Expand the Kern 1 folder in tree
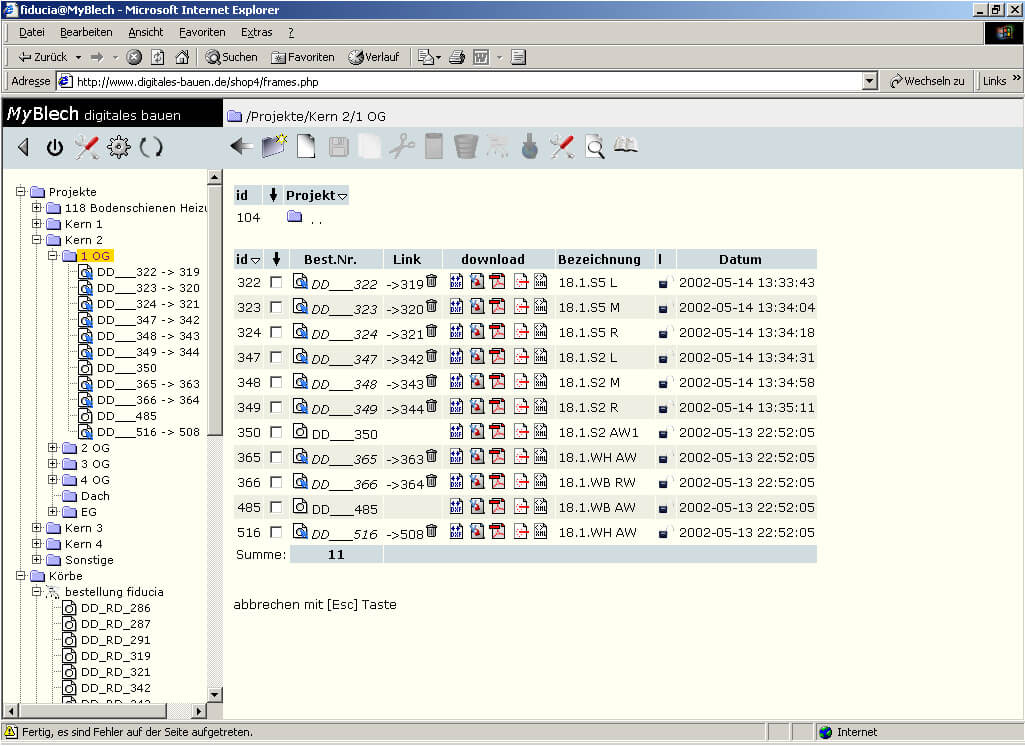The width and height of the screenshot is (1025, 746). coord(37,224)
